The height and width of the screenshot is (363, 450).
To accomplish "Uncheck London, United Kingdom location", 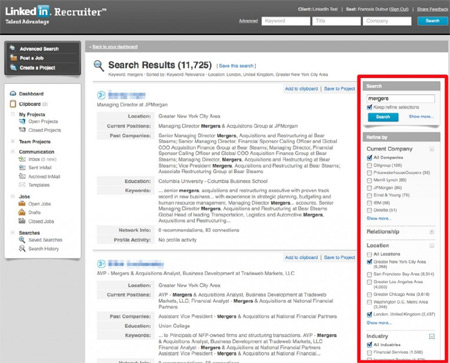I will (369, 314).
